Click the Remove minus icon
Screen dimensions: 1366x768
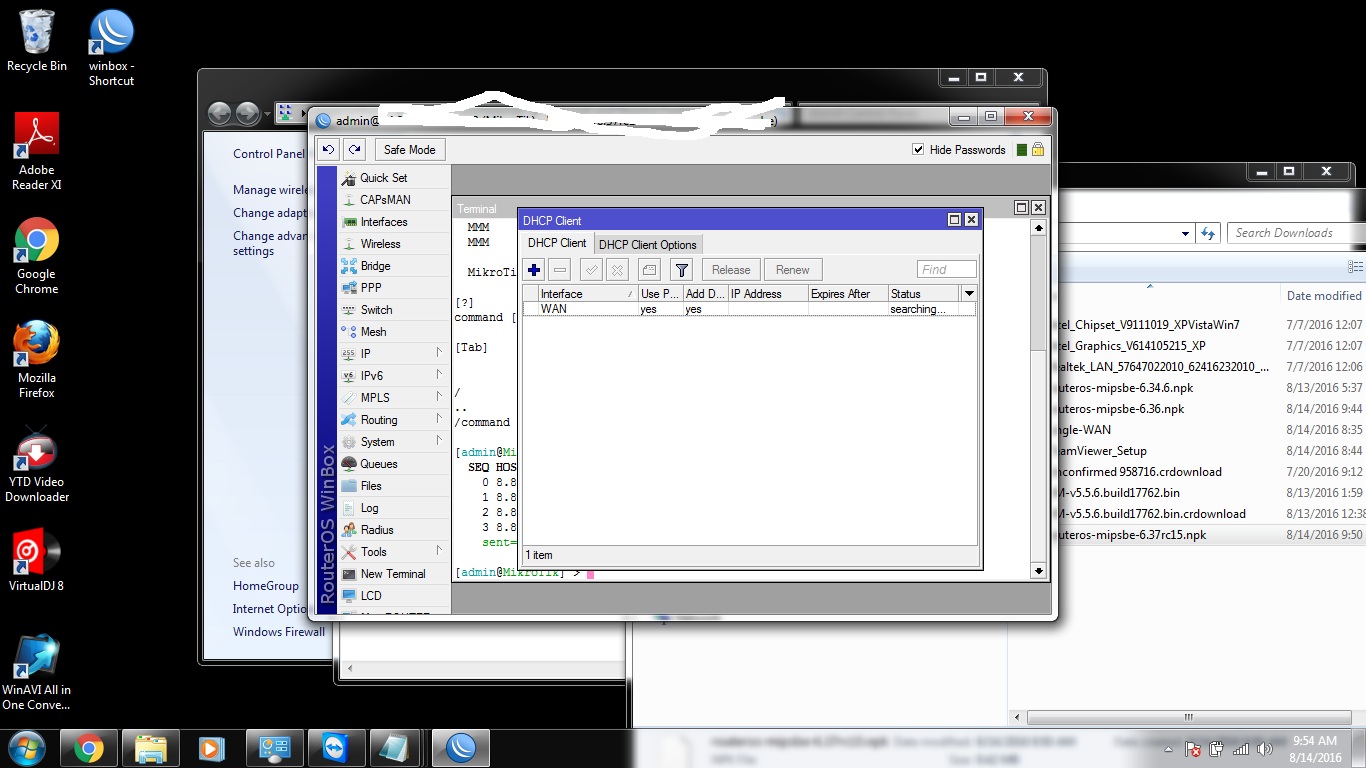(x=560, y=270)
